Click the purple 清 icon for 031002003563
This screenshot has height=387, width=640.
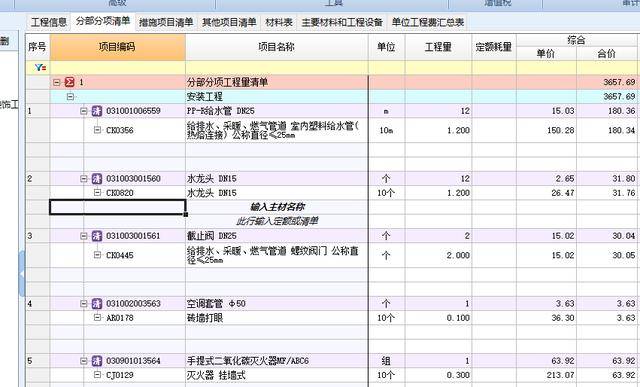97,304
